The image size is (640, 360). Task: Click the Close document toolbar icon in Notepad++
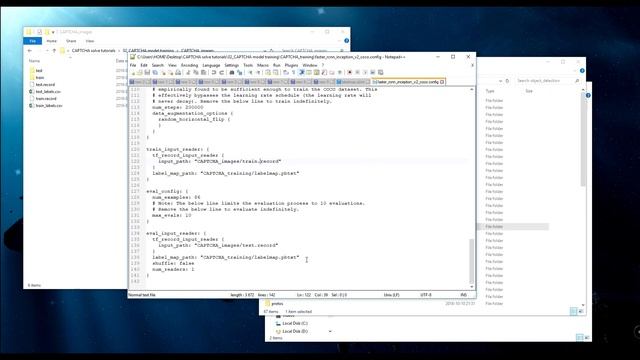click(x=163, y=72)
